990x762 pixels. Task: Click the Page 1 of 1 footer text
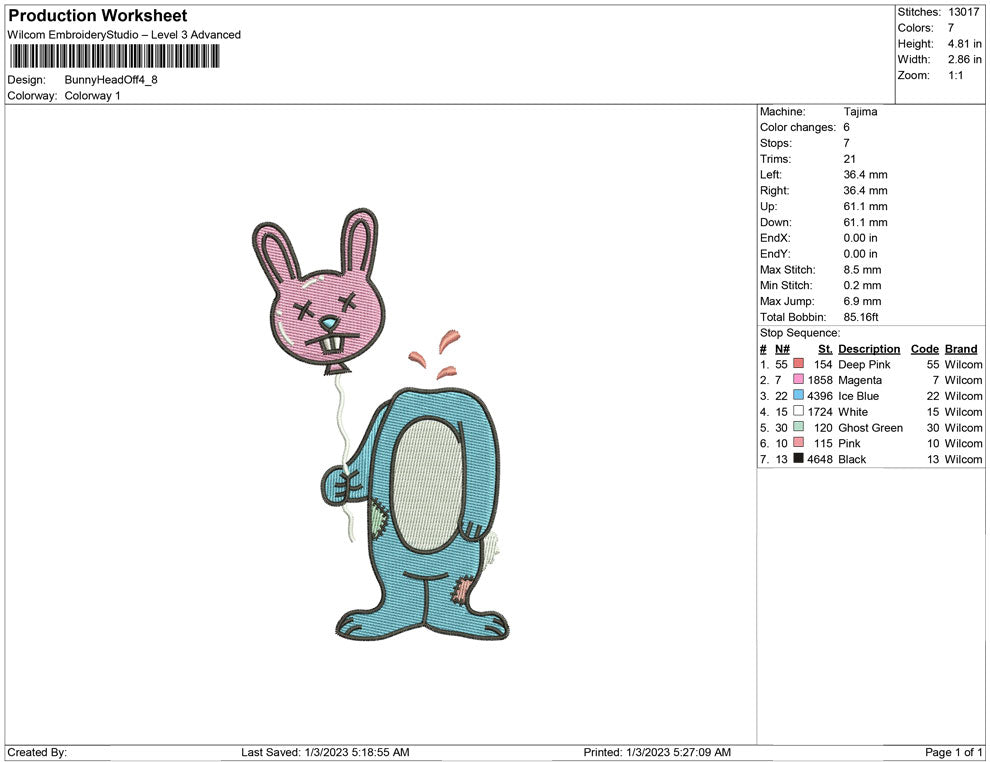point(954,752)
